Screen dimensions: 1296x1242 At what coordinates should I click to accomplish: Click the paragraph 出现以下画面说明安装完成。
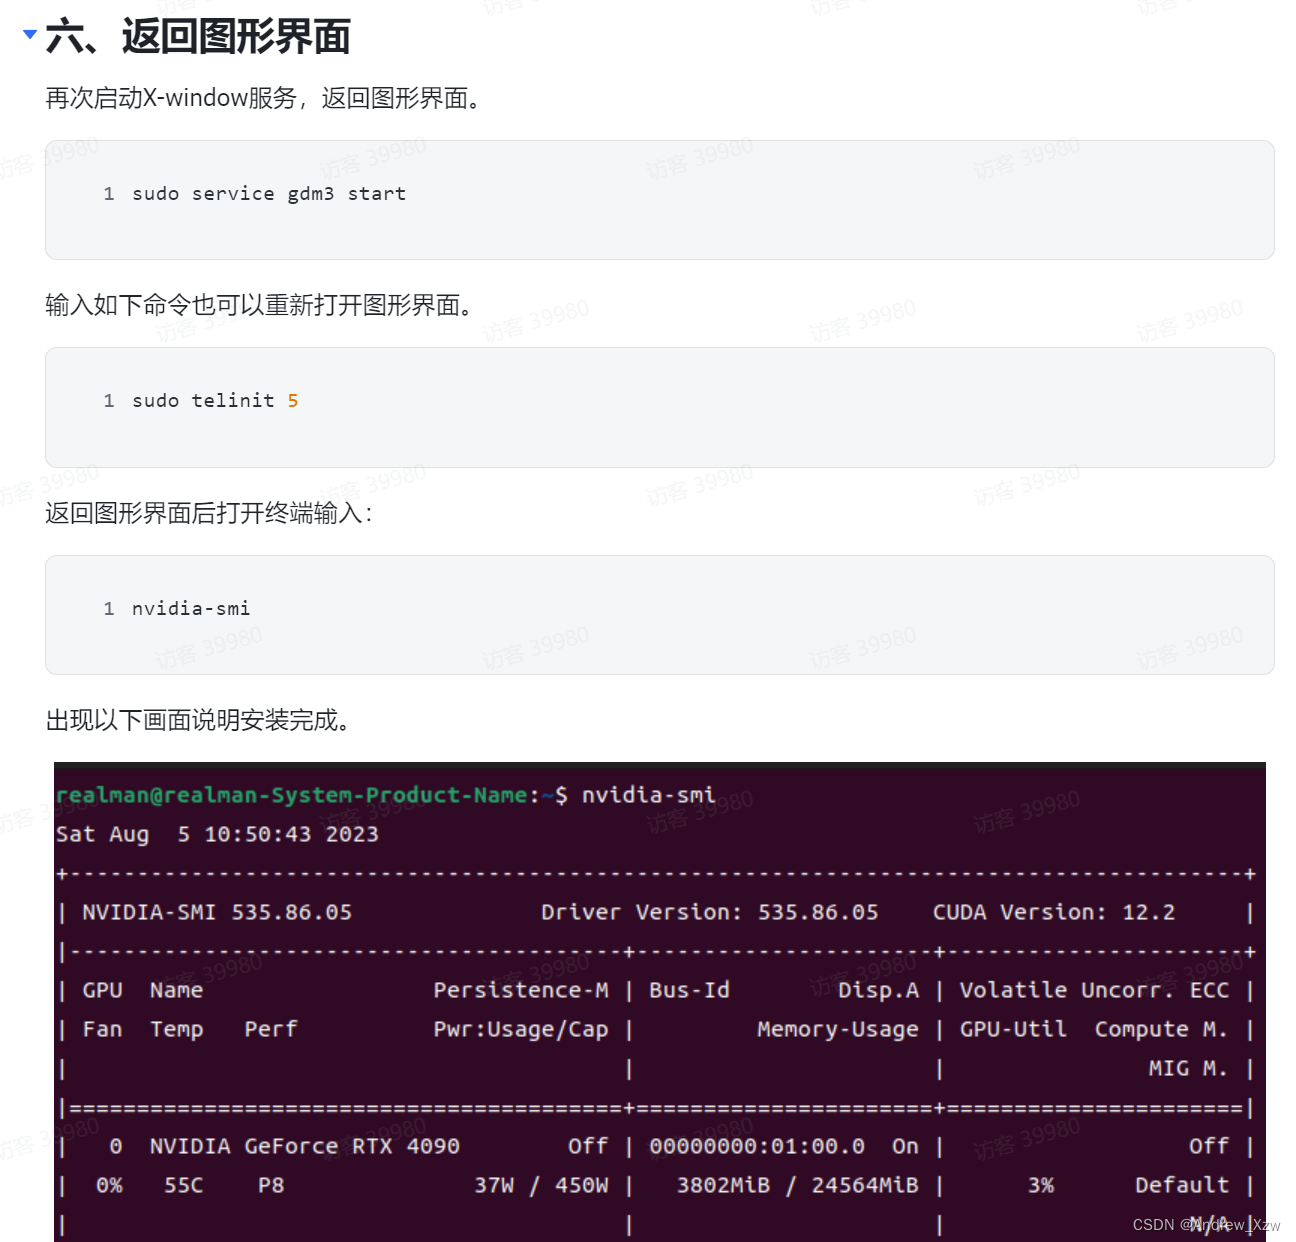198,720
